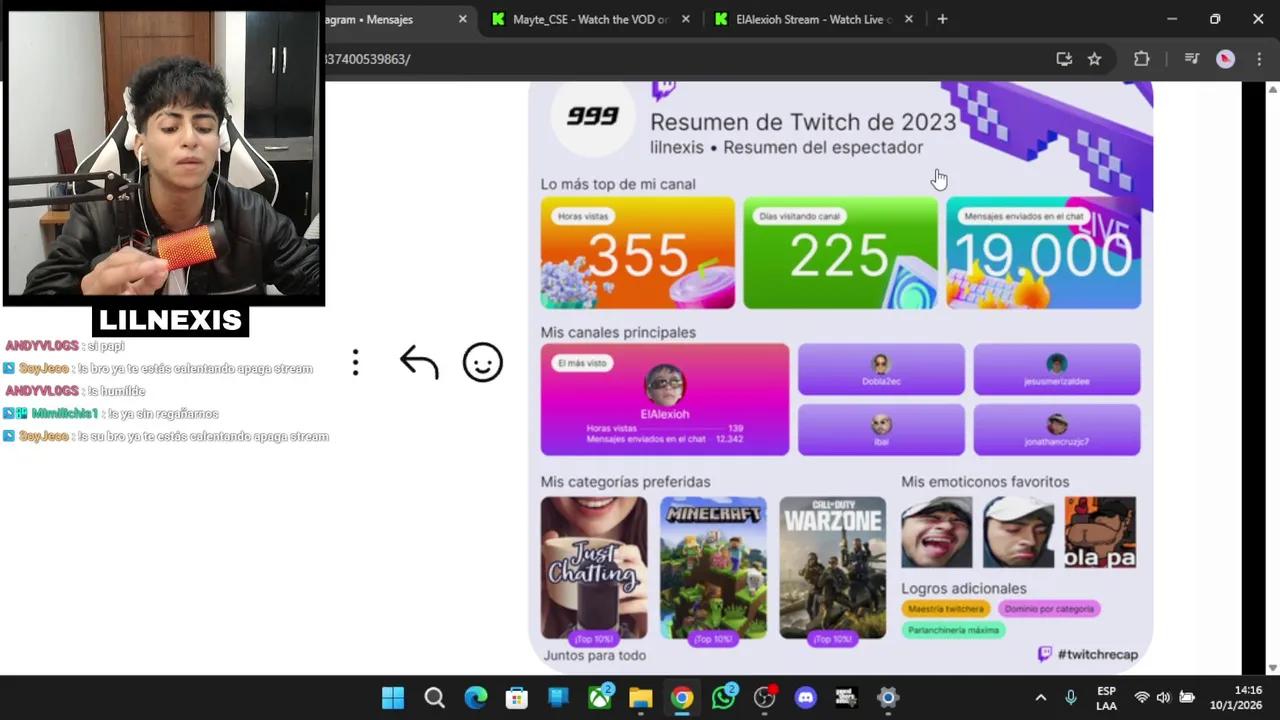React with the emoji smiley icon
The height and width of the screenshot is (720, 1280).
[482, 363]
